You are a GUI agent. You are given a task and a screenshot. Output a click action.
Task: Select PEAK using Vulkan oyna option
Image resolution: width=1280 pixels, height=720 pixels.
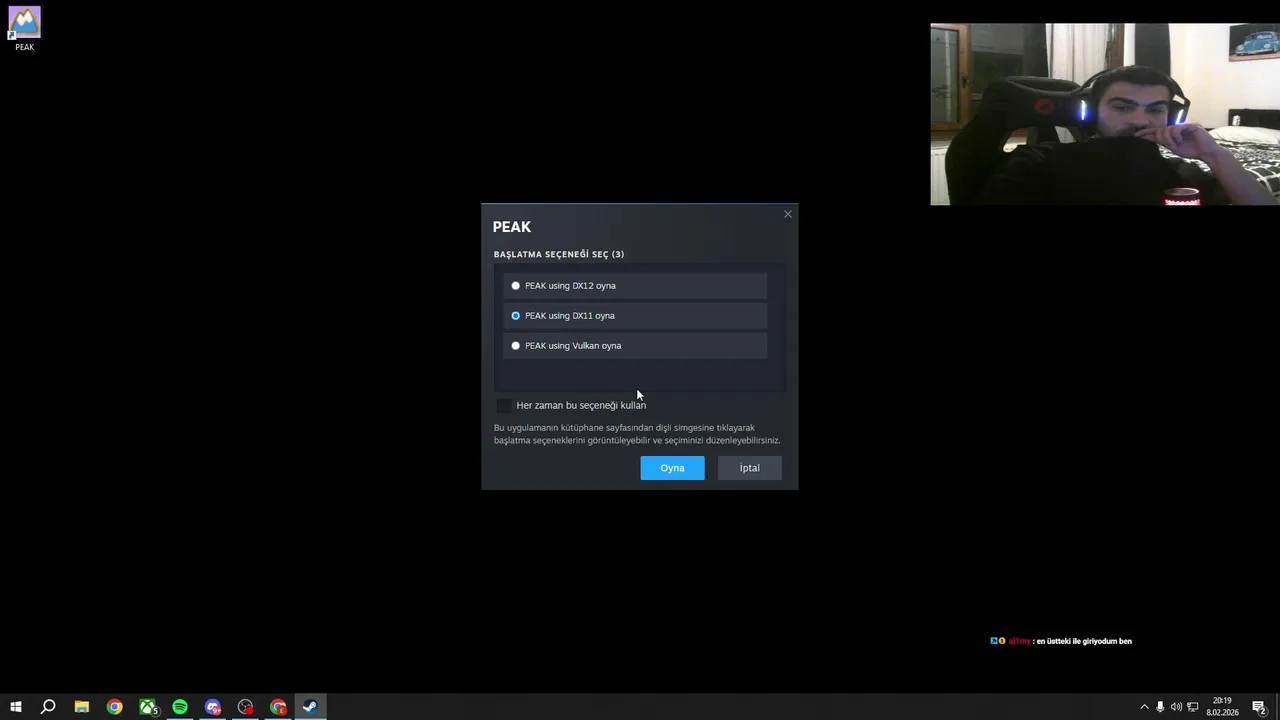pyautogui.click(x=635, y=346)
